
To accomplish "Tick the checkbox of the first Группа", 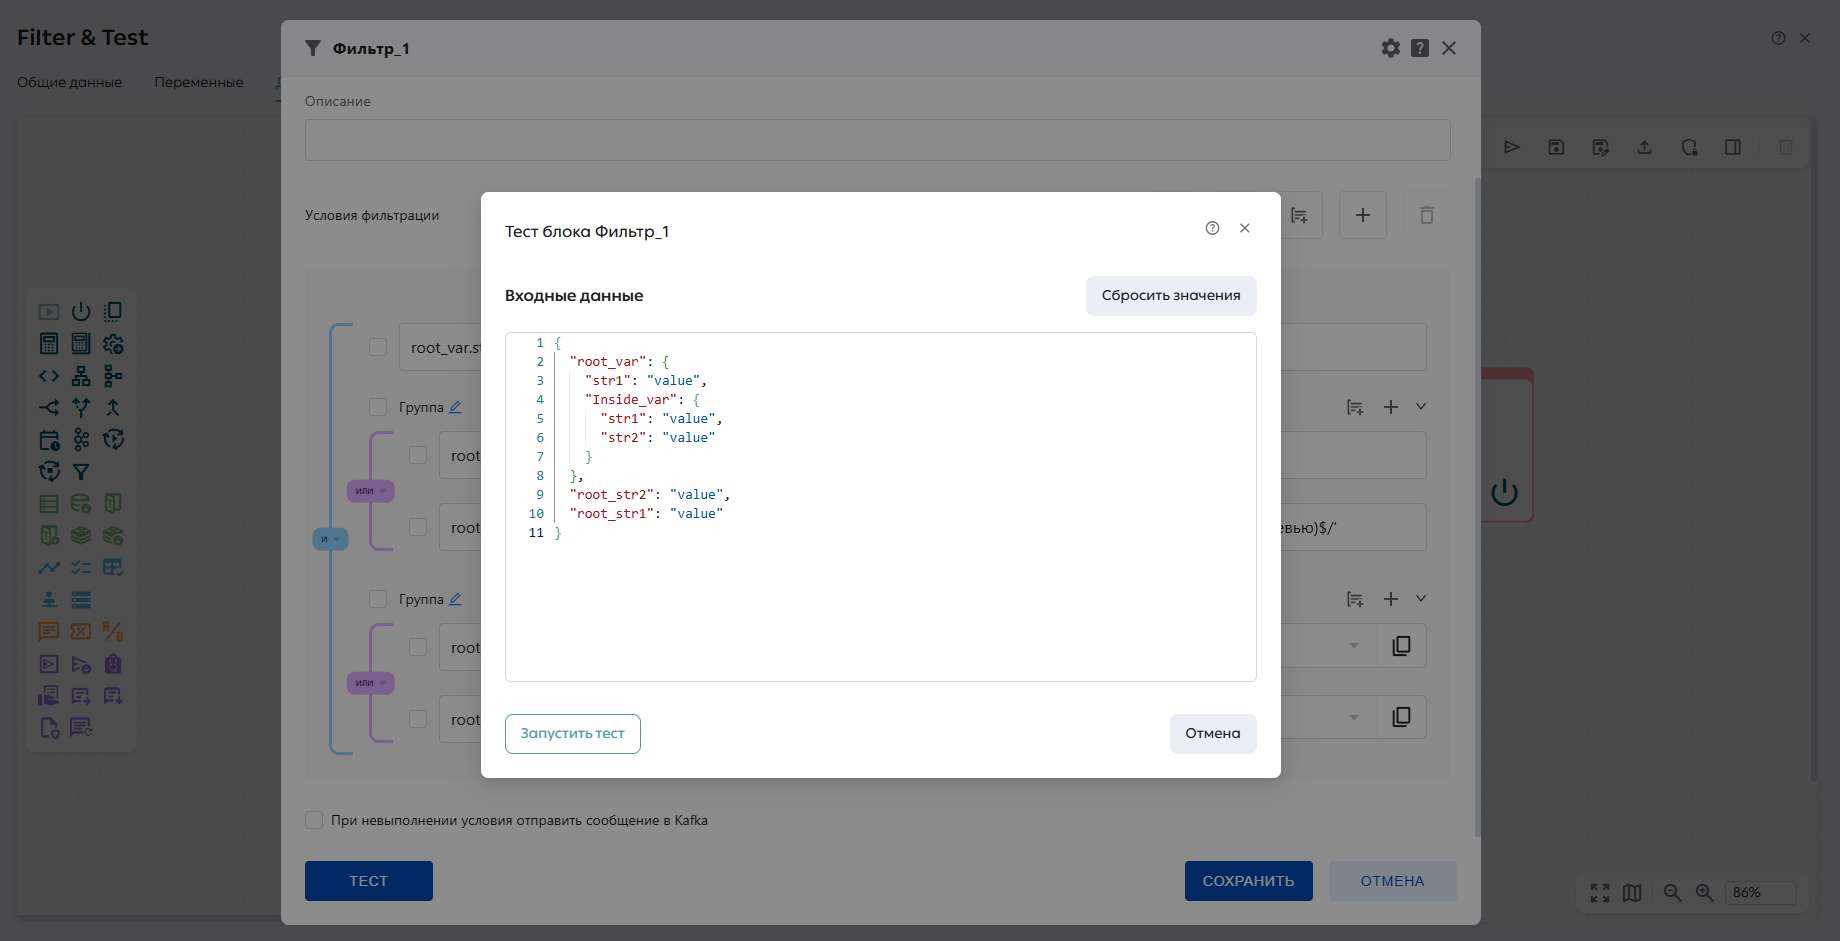I will (378, 407).
